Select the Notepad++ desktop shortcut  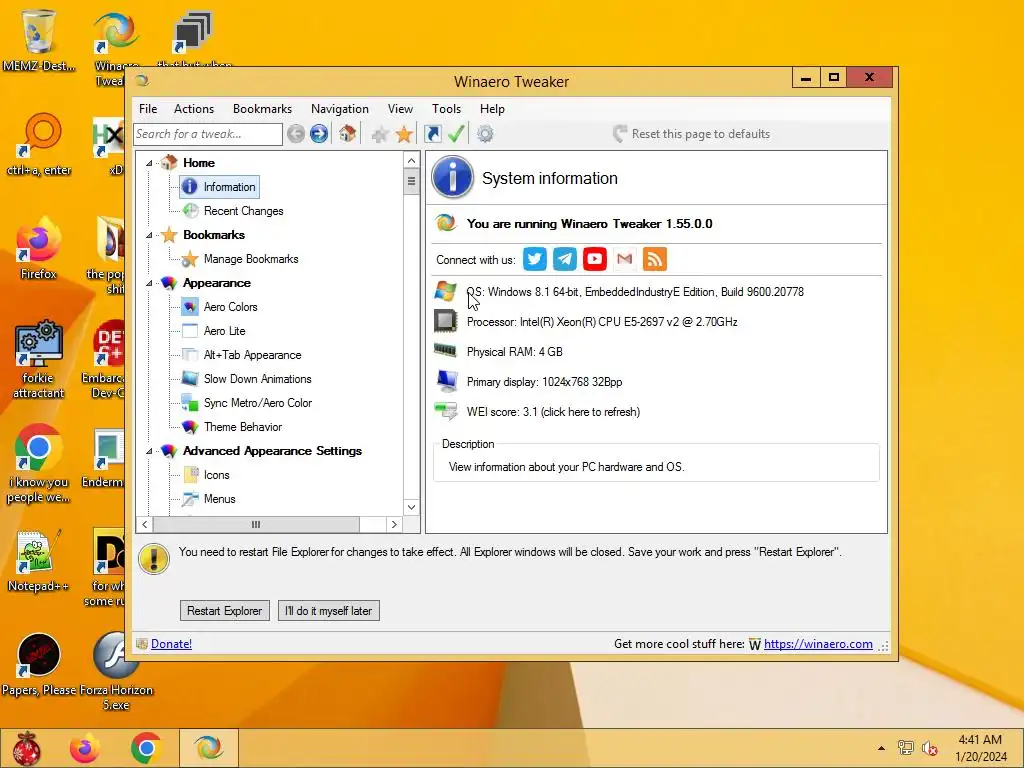[x=37, y=560]
